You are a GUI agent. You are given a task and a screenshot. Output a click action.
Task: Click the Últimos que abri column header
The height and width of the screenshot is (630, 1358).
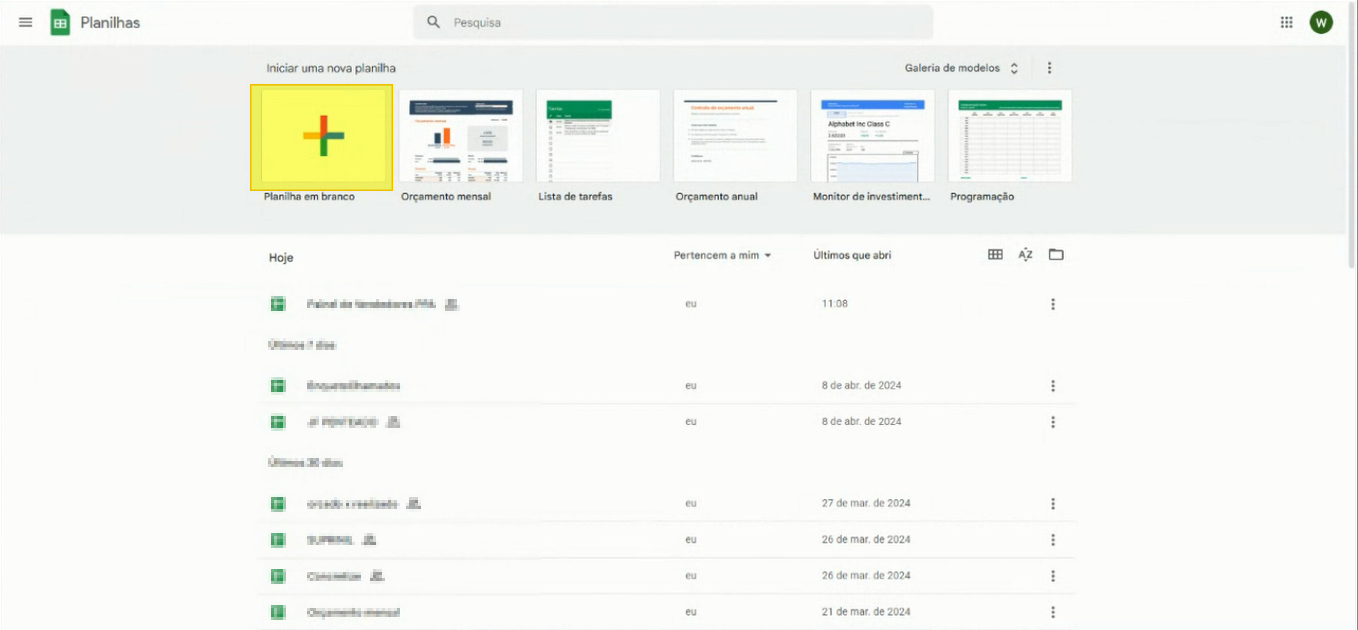[852, 256]
